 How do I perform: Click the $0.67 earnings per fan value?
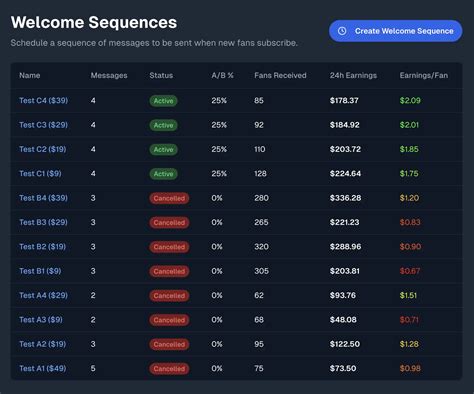coord(410,271)
